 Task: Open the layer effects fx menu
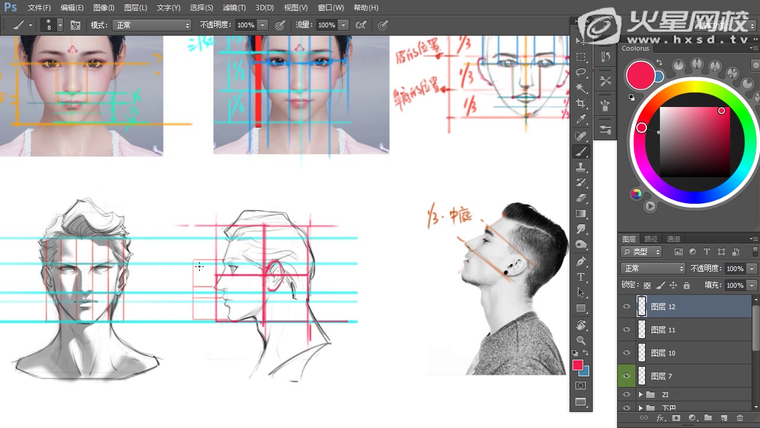point(660,417)
